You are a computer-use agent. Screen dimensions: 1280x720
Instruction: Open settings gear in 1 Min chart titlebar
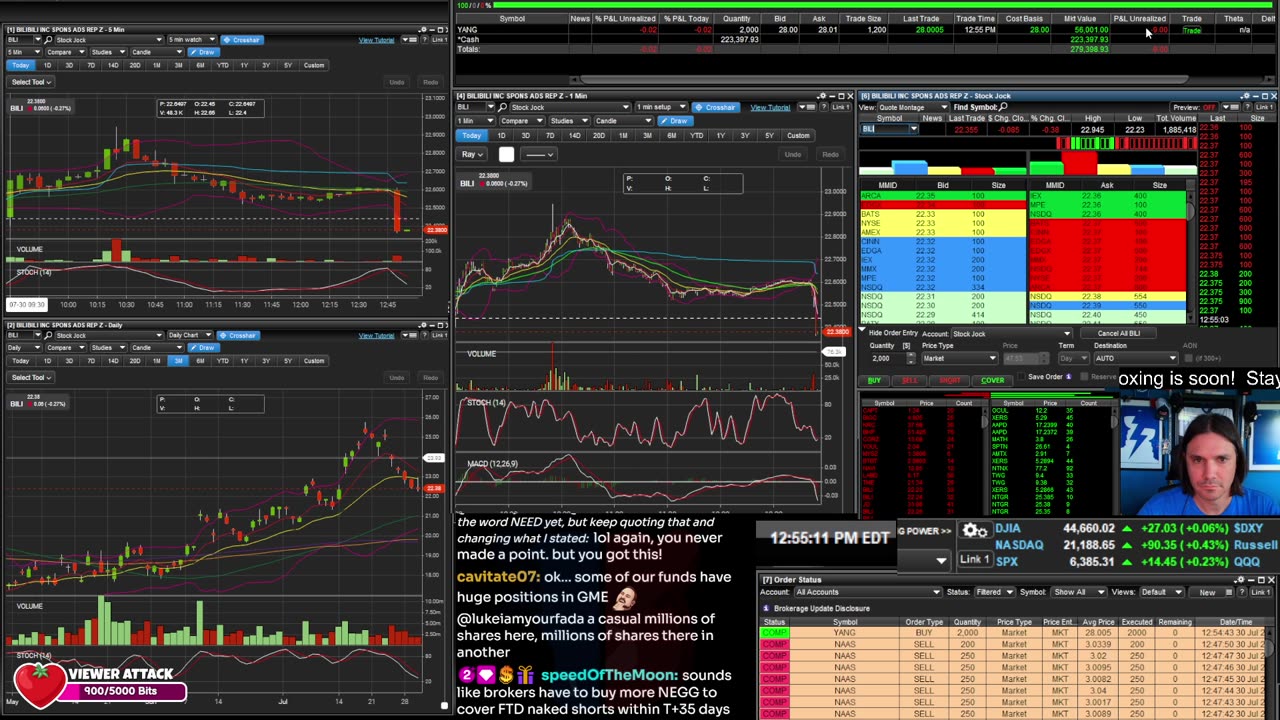[x=822, y=96]
